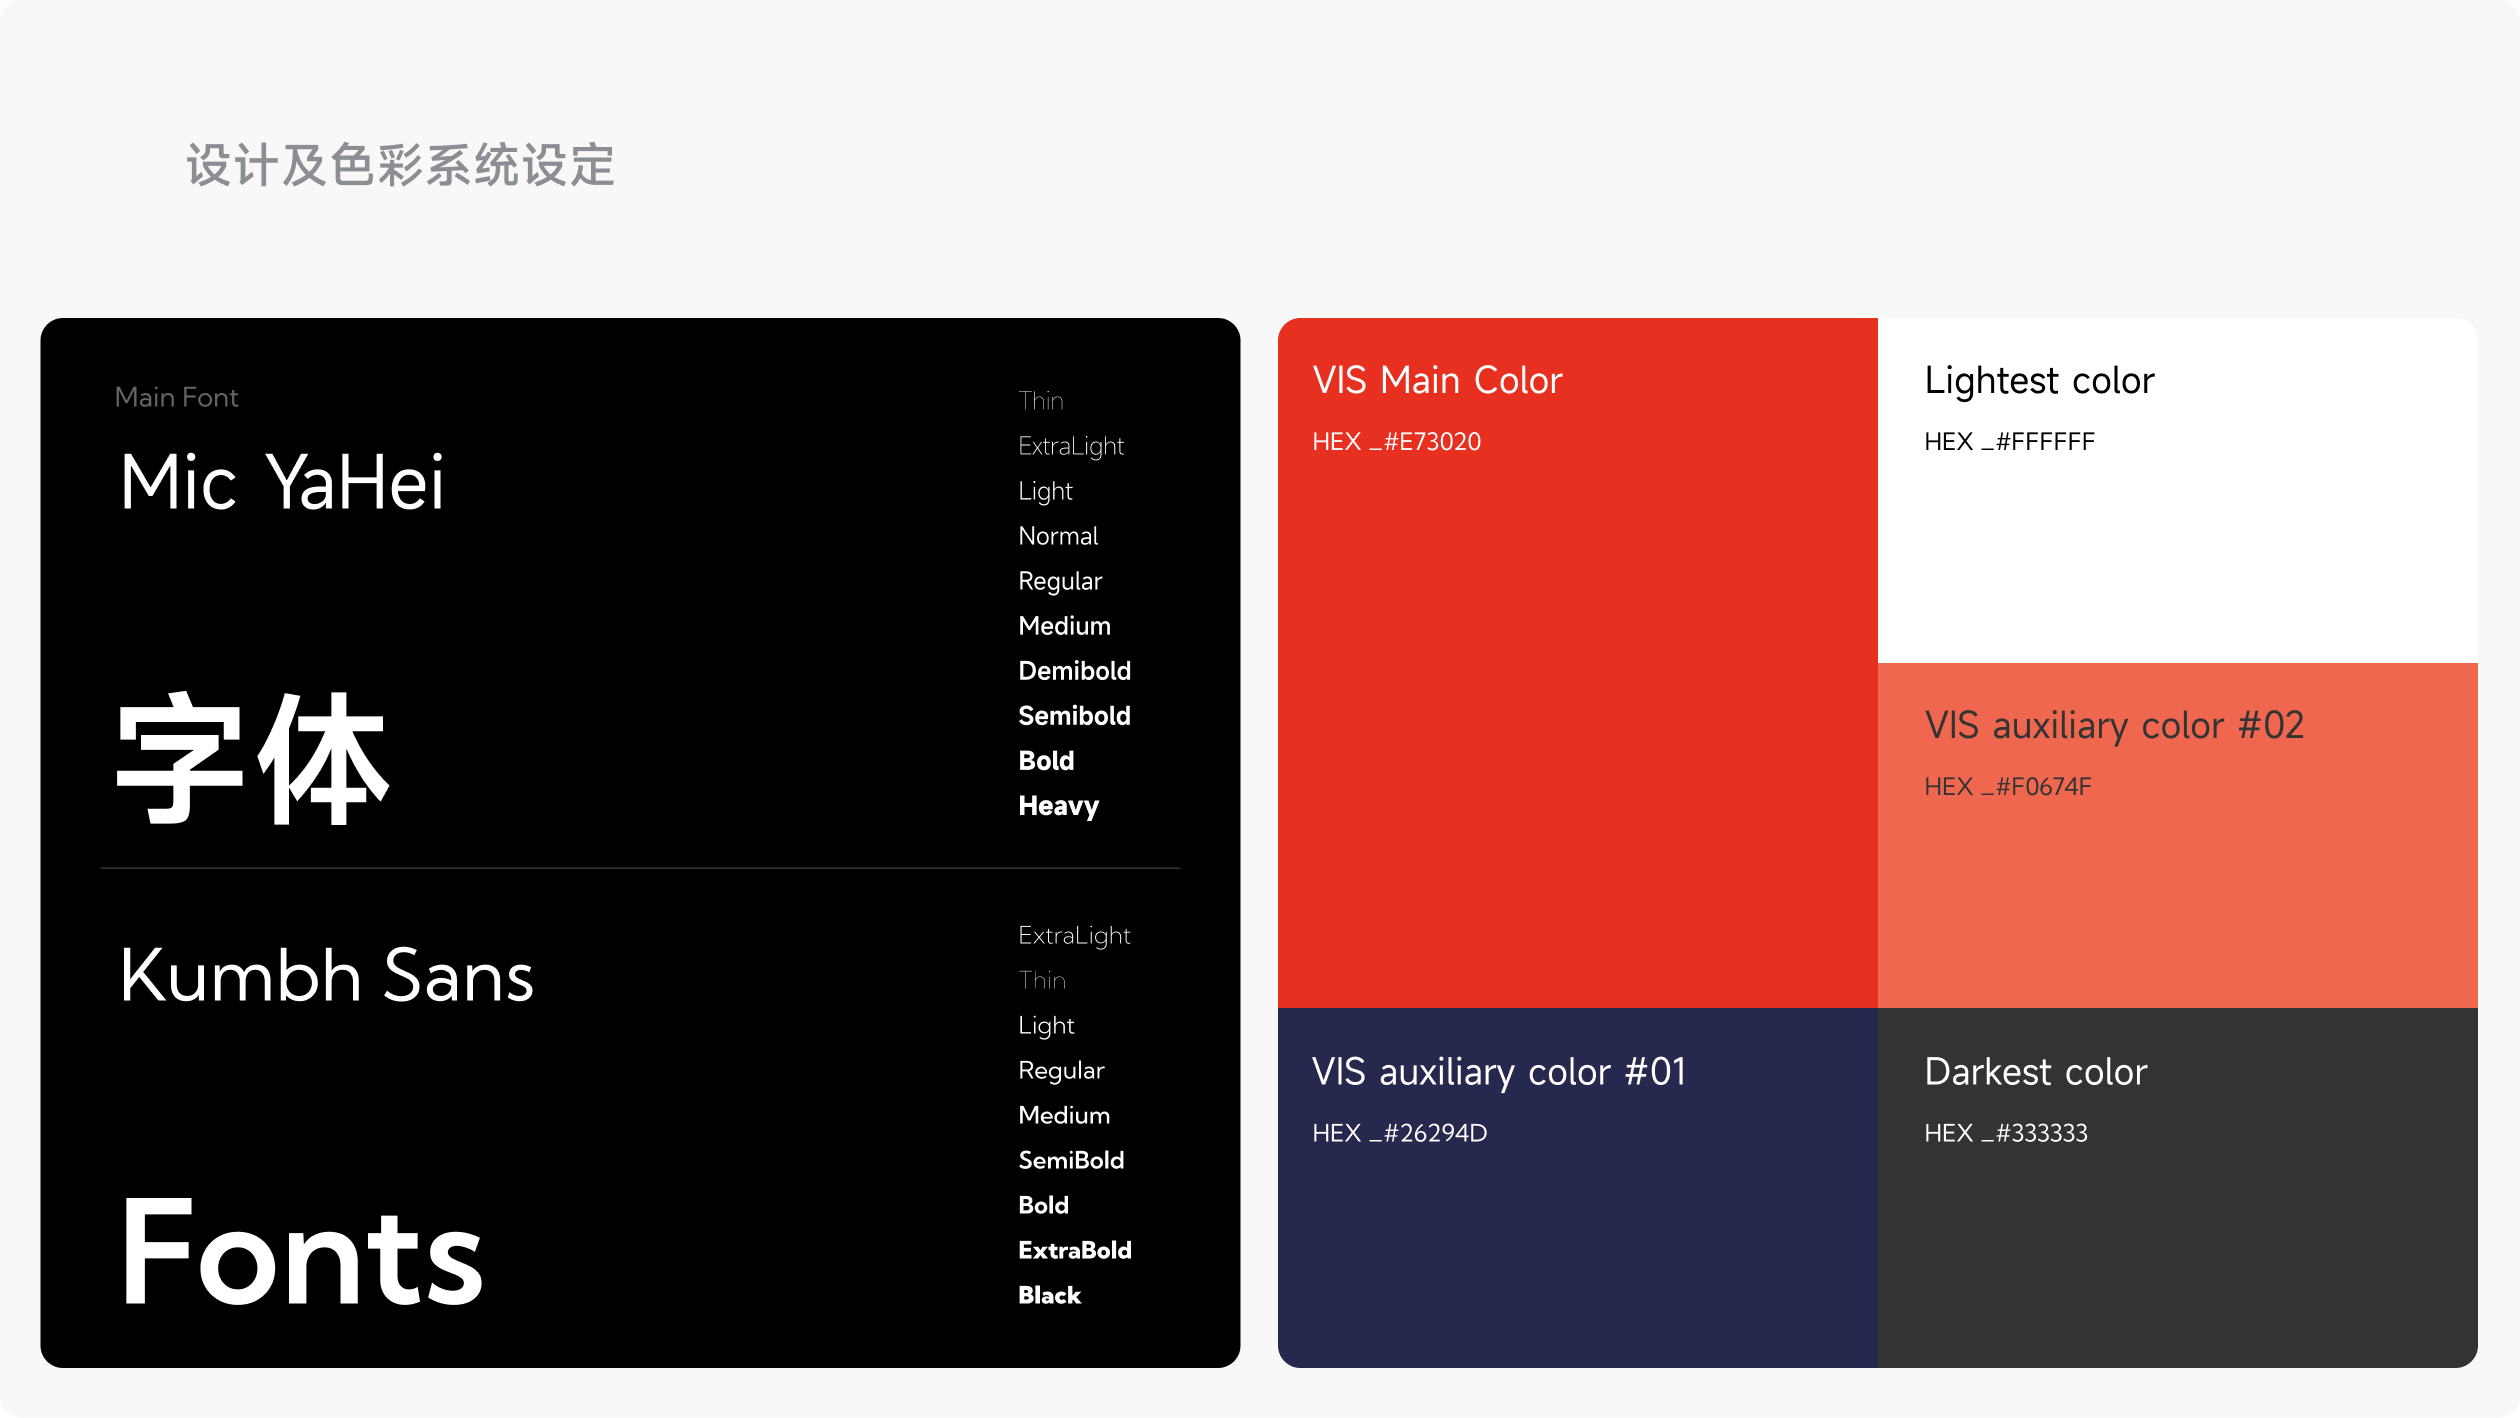
Task: Click the SemiBold weight of Kumbh Sans
Action: point(1071,1160)
